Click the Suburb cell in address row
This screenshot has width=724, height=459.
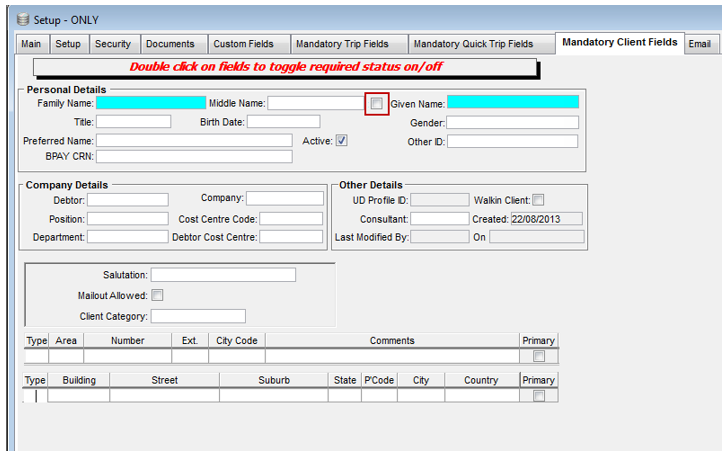274,396
